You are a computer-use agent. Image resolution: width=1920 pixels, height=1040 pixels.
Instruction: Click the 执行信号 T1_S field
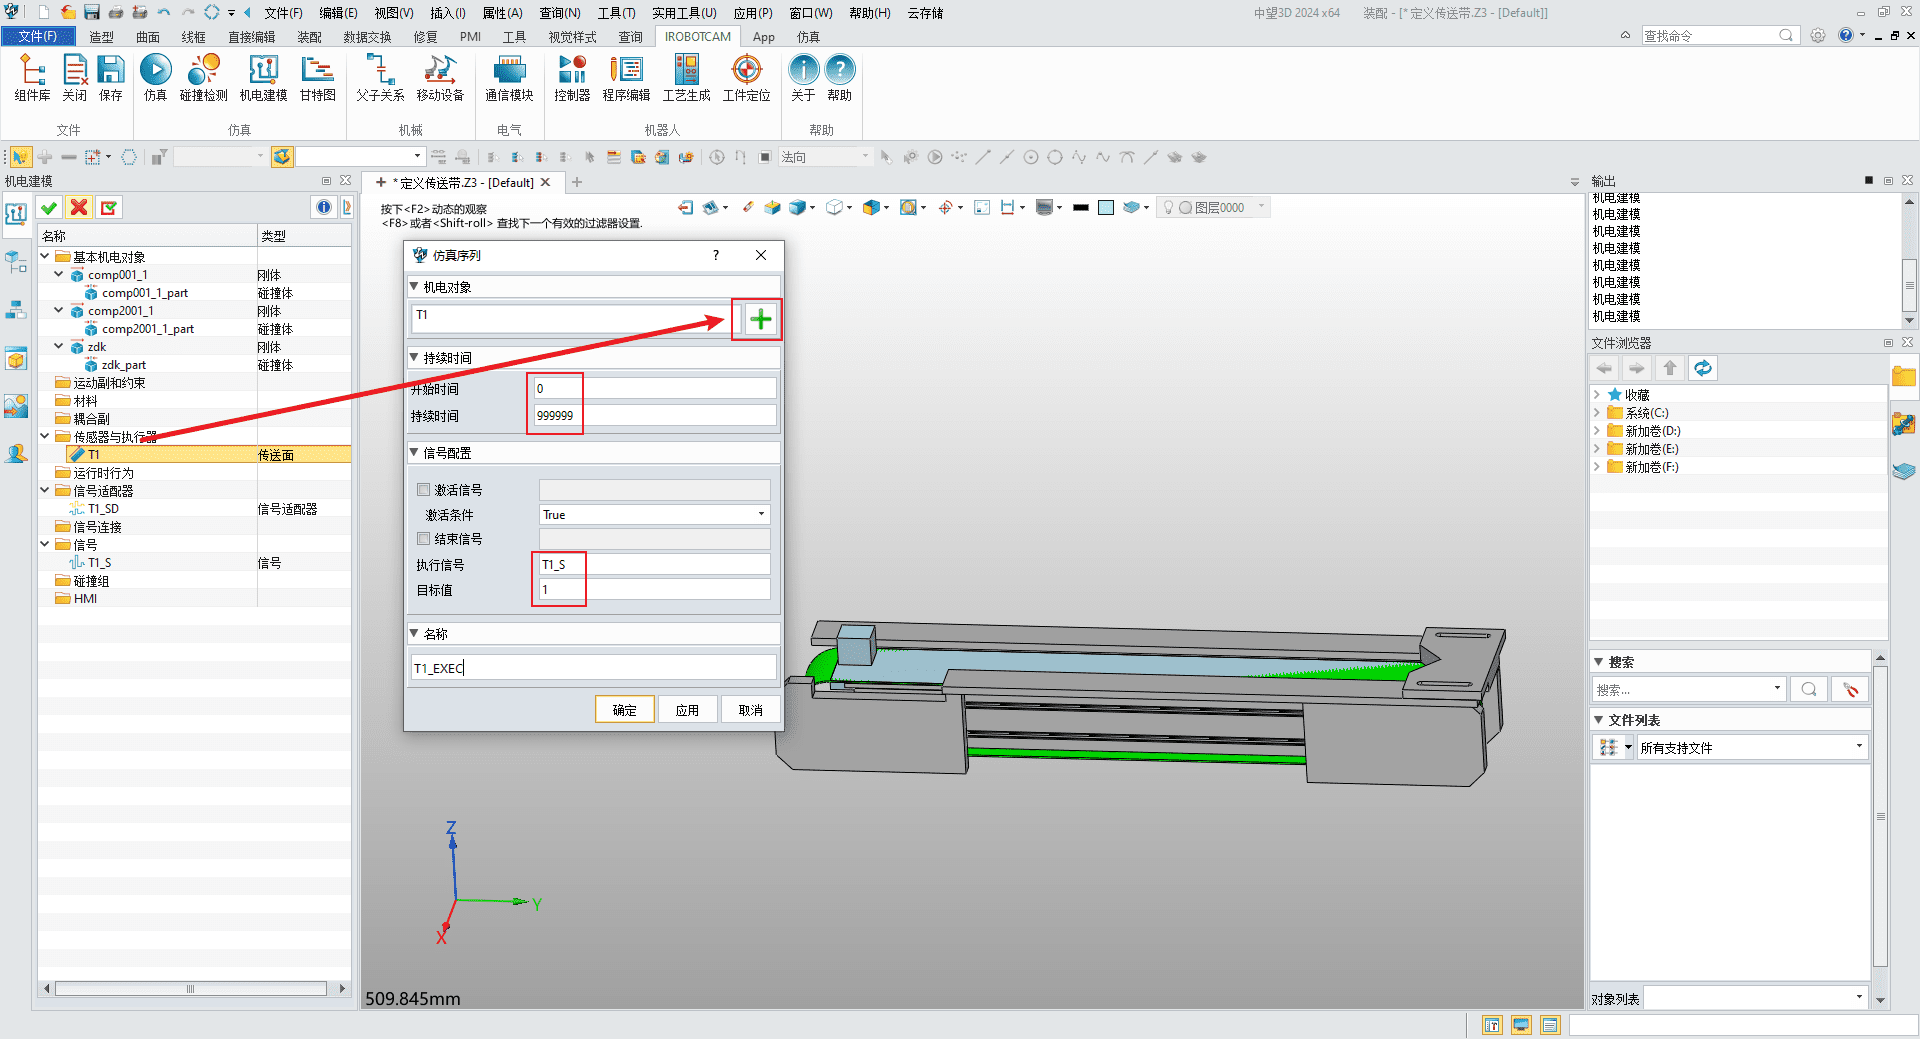(655, 564)
